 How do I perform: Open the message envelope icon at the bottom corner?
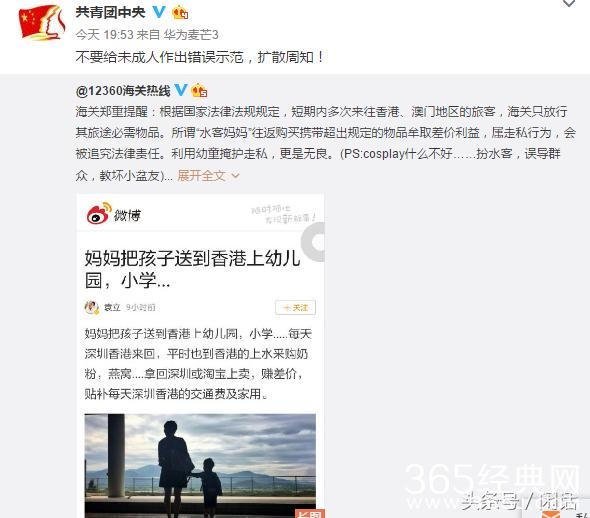[x=551, y=514]
